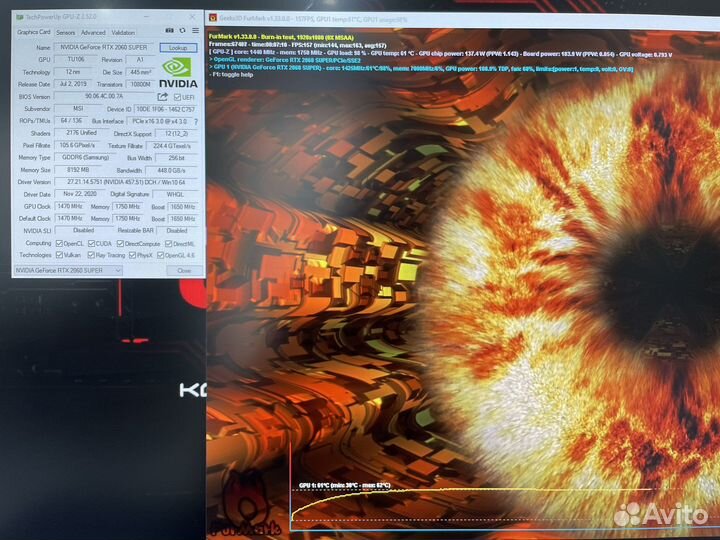Switch to the Sensors tab
Image resolution: width=720 pixels, height=540 pixels.
[x=66, y=33]
